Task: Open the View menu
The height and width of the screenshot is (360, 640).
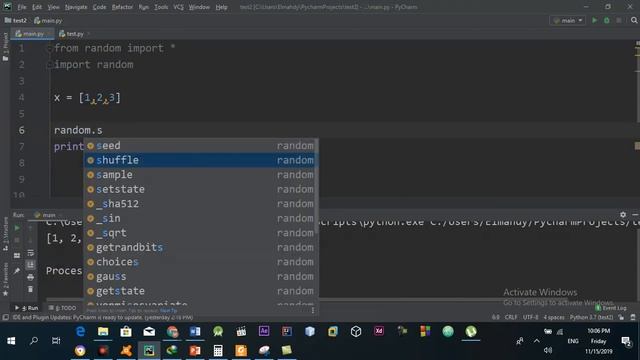Action: tap(53, 7)
